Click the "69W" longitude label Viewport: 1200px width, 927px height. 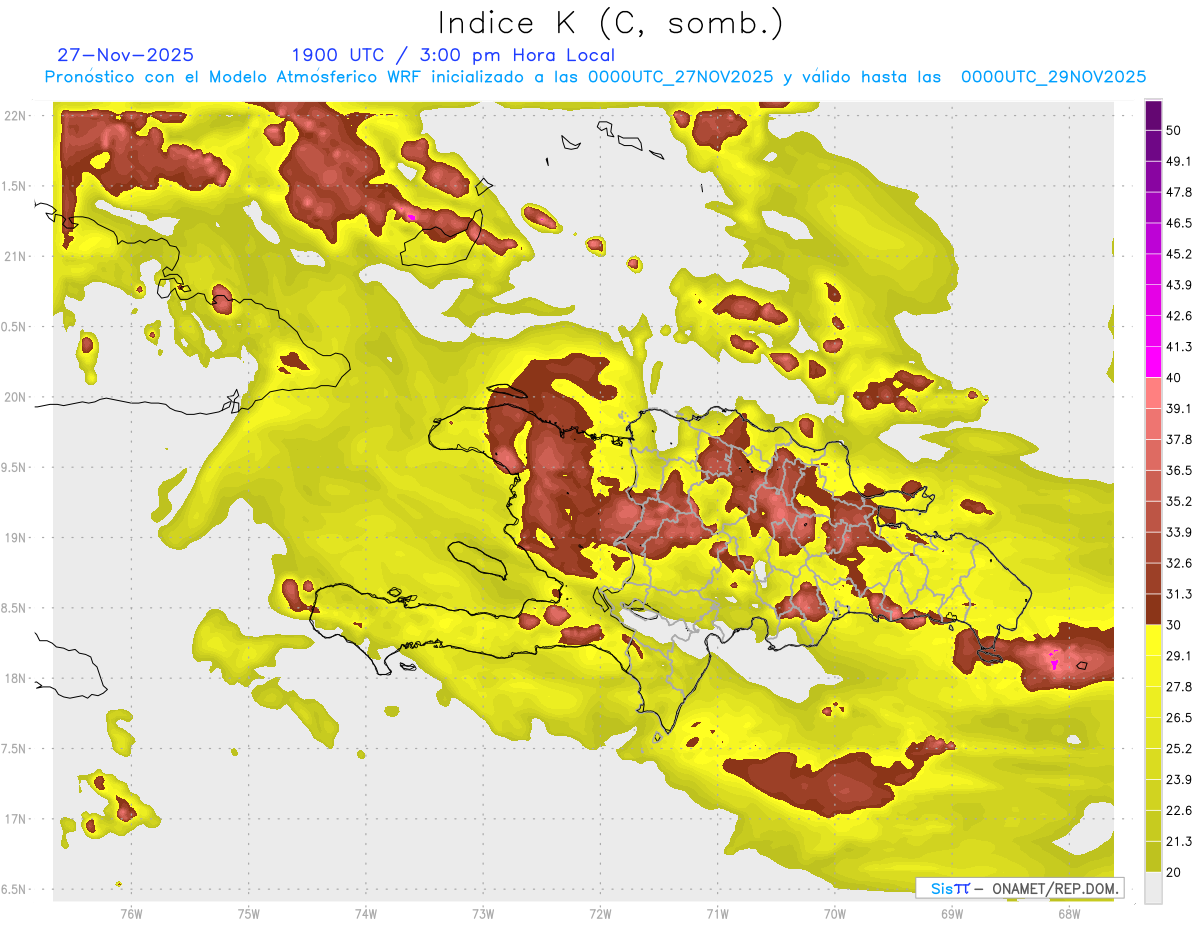click(x=952, y=912)
